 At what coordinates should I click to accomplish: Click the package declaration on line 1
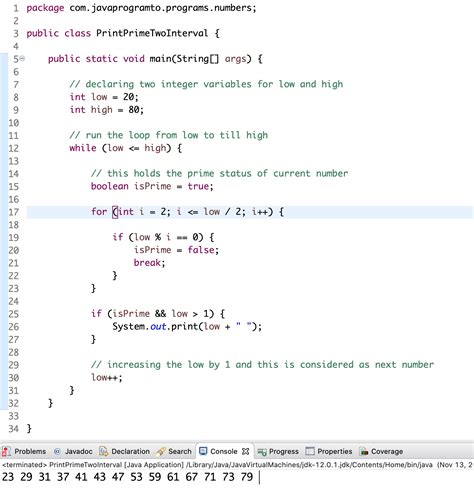141,8
